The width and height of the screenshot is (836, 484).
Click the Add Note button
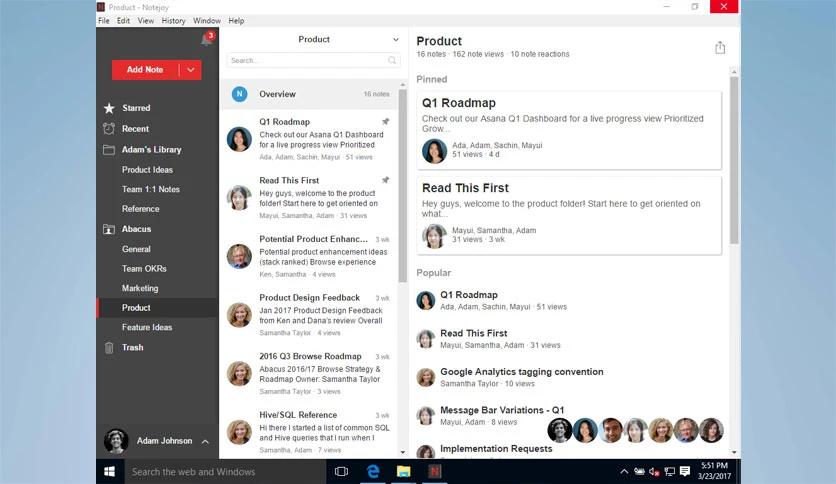145,70
